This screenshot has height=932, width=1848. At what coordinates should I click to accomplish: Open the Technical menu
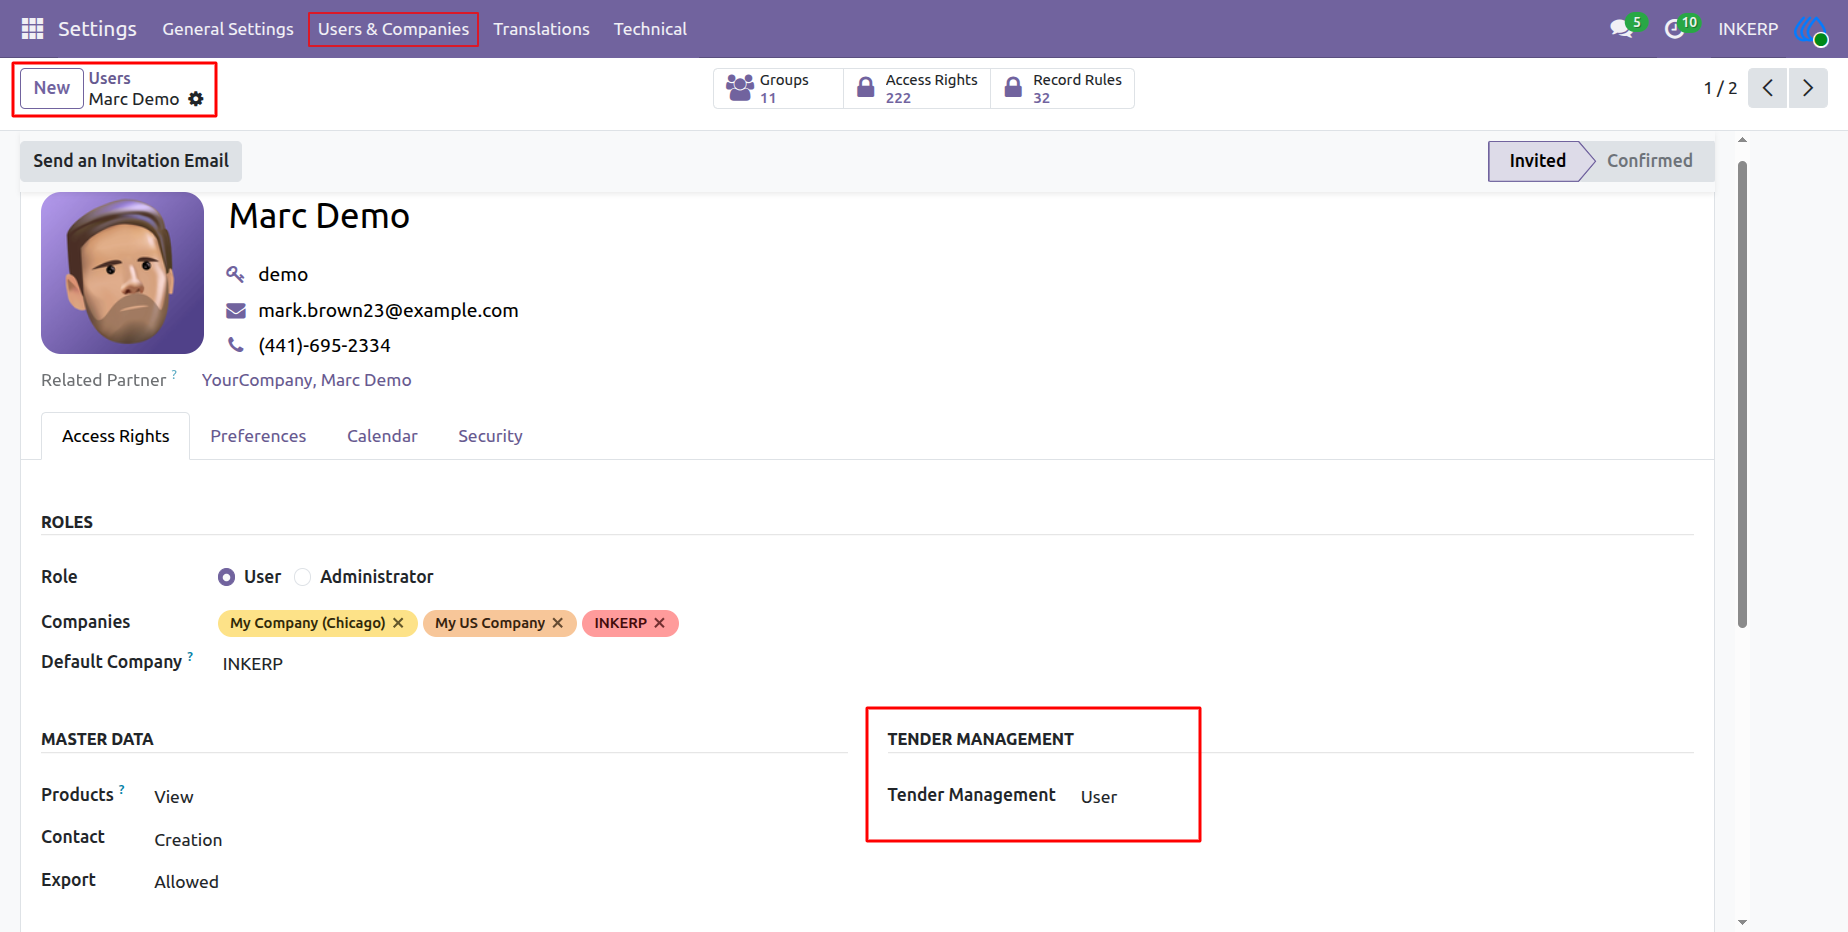pyautogui.click(x=650, y=29)
